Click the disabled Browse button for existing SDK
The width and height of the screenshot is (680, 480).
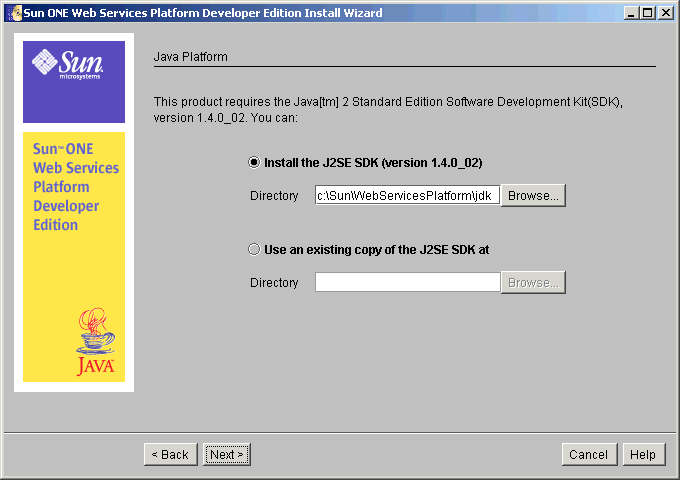tap(533, 282)
